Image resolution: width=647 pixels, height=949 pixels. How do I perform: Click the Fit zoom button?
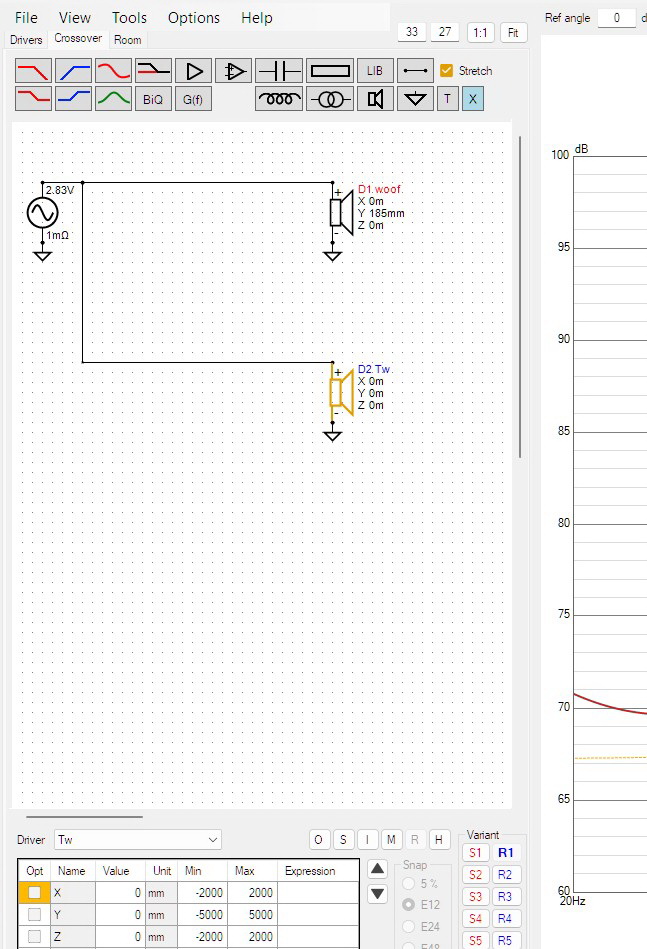(x=513, y=32)
